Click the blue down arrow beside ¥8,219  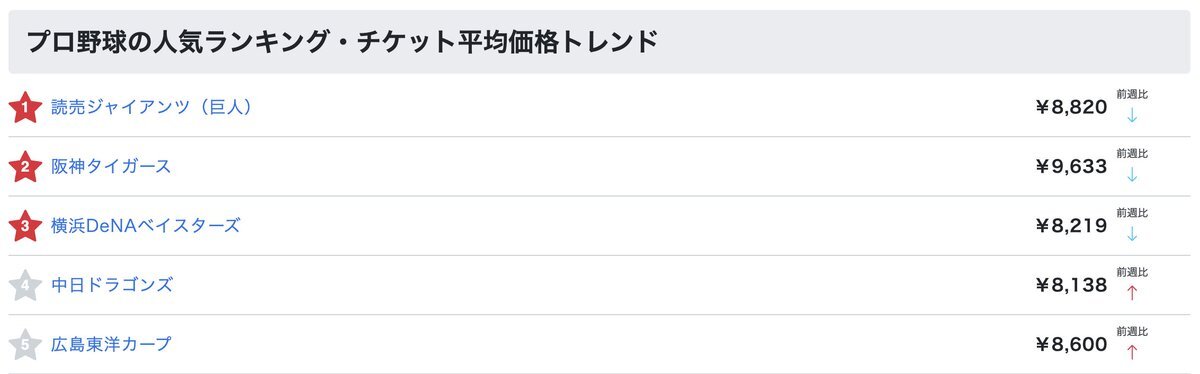point(1132,233)
